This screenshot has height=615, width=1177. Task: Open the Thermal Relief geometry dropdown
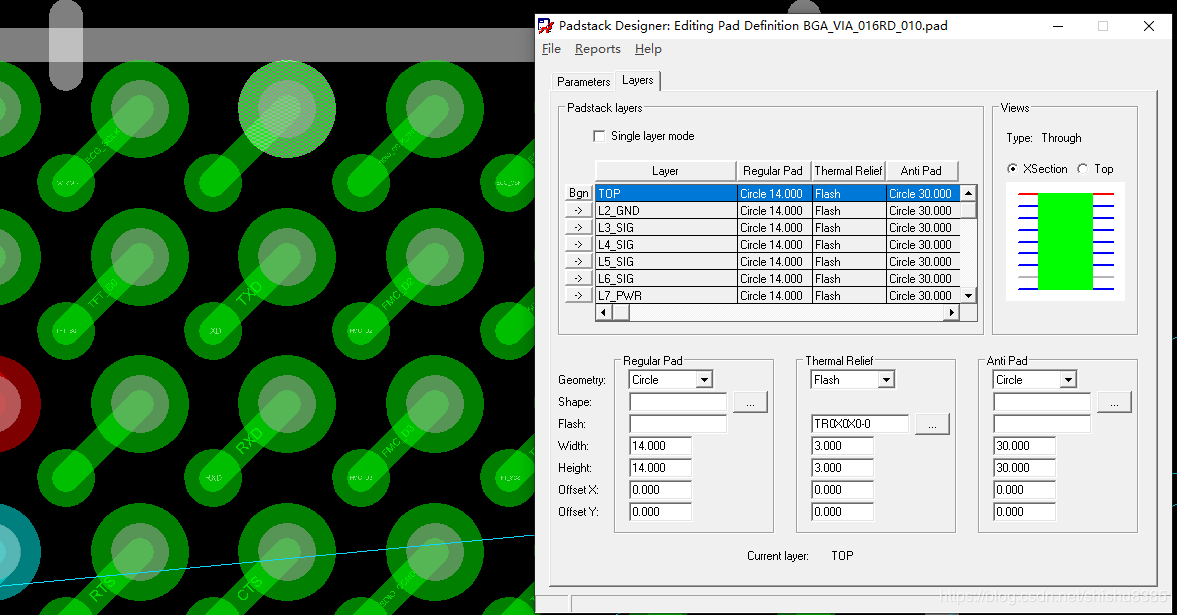tap(885, 380)
